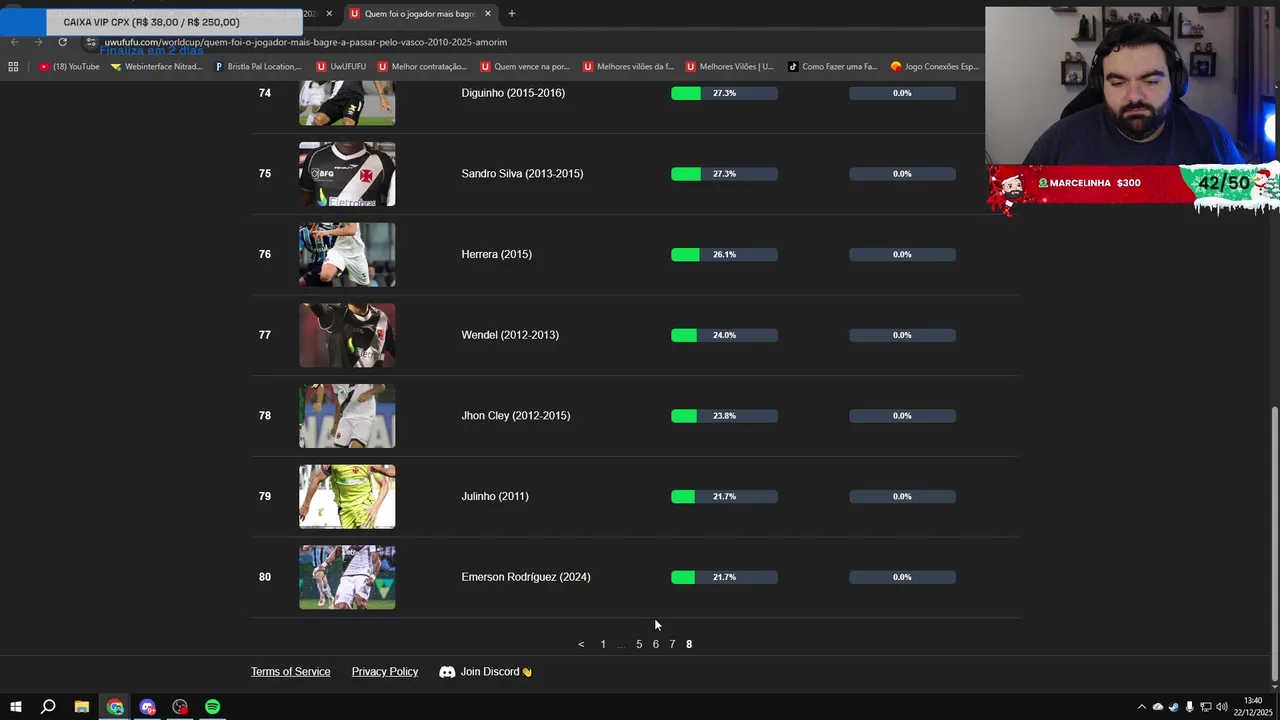The height and width of the screenshot is (720, 1280).
Task: Open the OBS icon in the taskbar
Action: pyautogui.click(x=180, y=707)
